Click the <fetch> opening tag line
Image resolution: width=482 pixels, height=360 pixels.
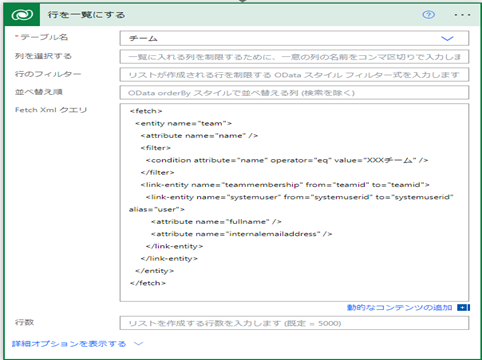click(146, 111)
